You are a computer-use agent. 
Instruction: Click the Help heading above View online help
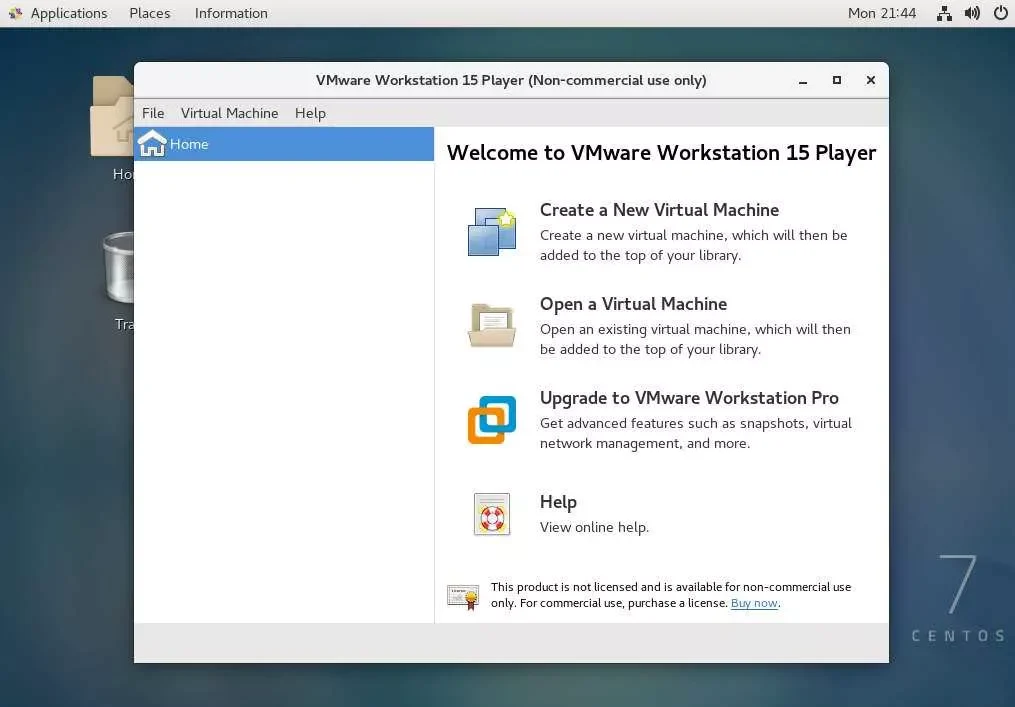pyautogui.click(x=558, y=502)
